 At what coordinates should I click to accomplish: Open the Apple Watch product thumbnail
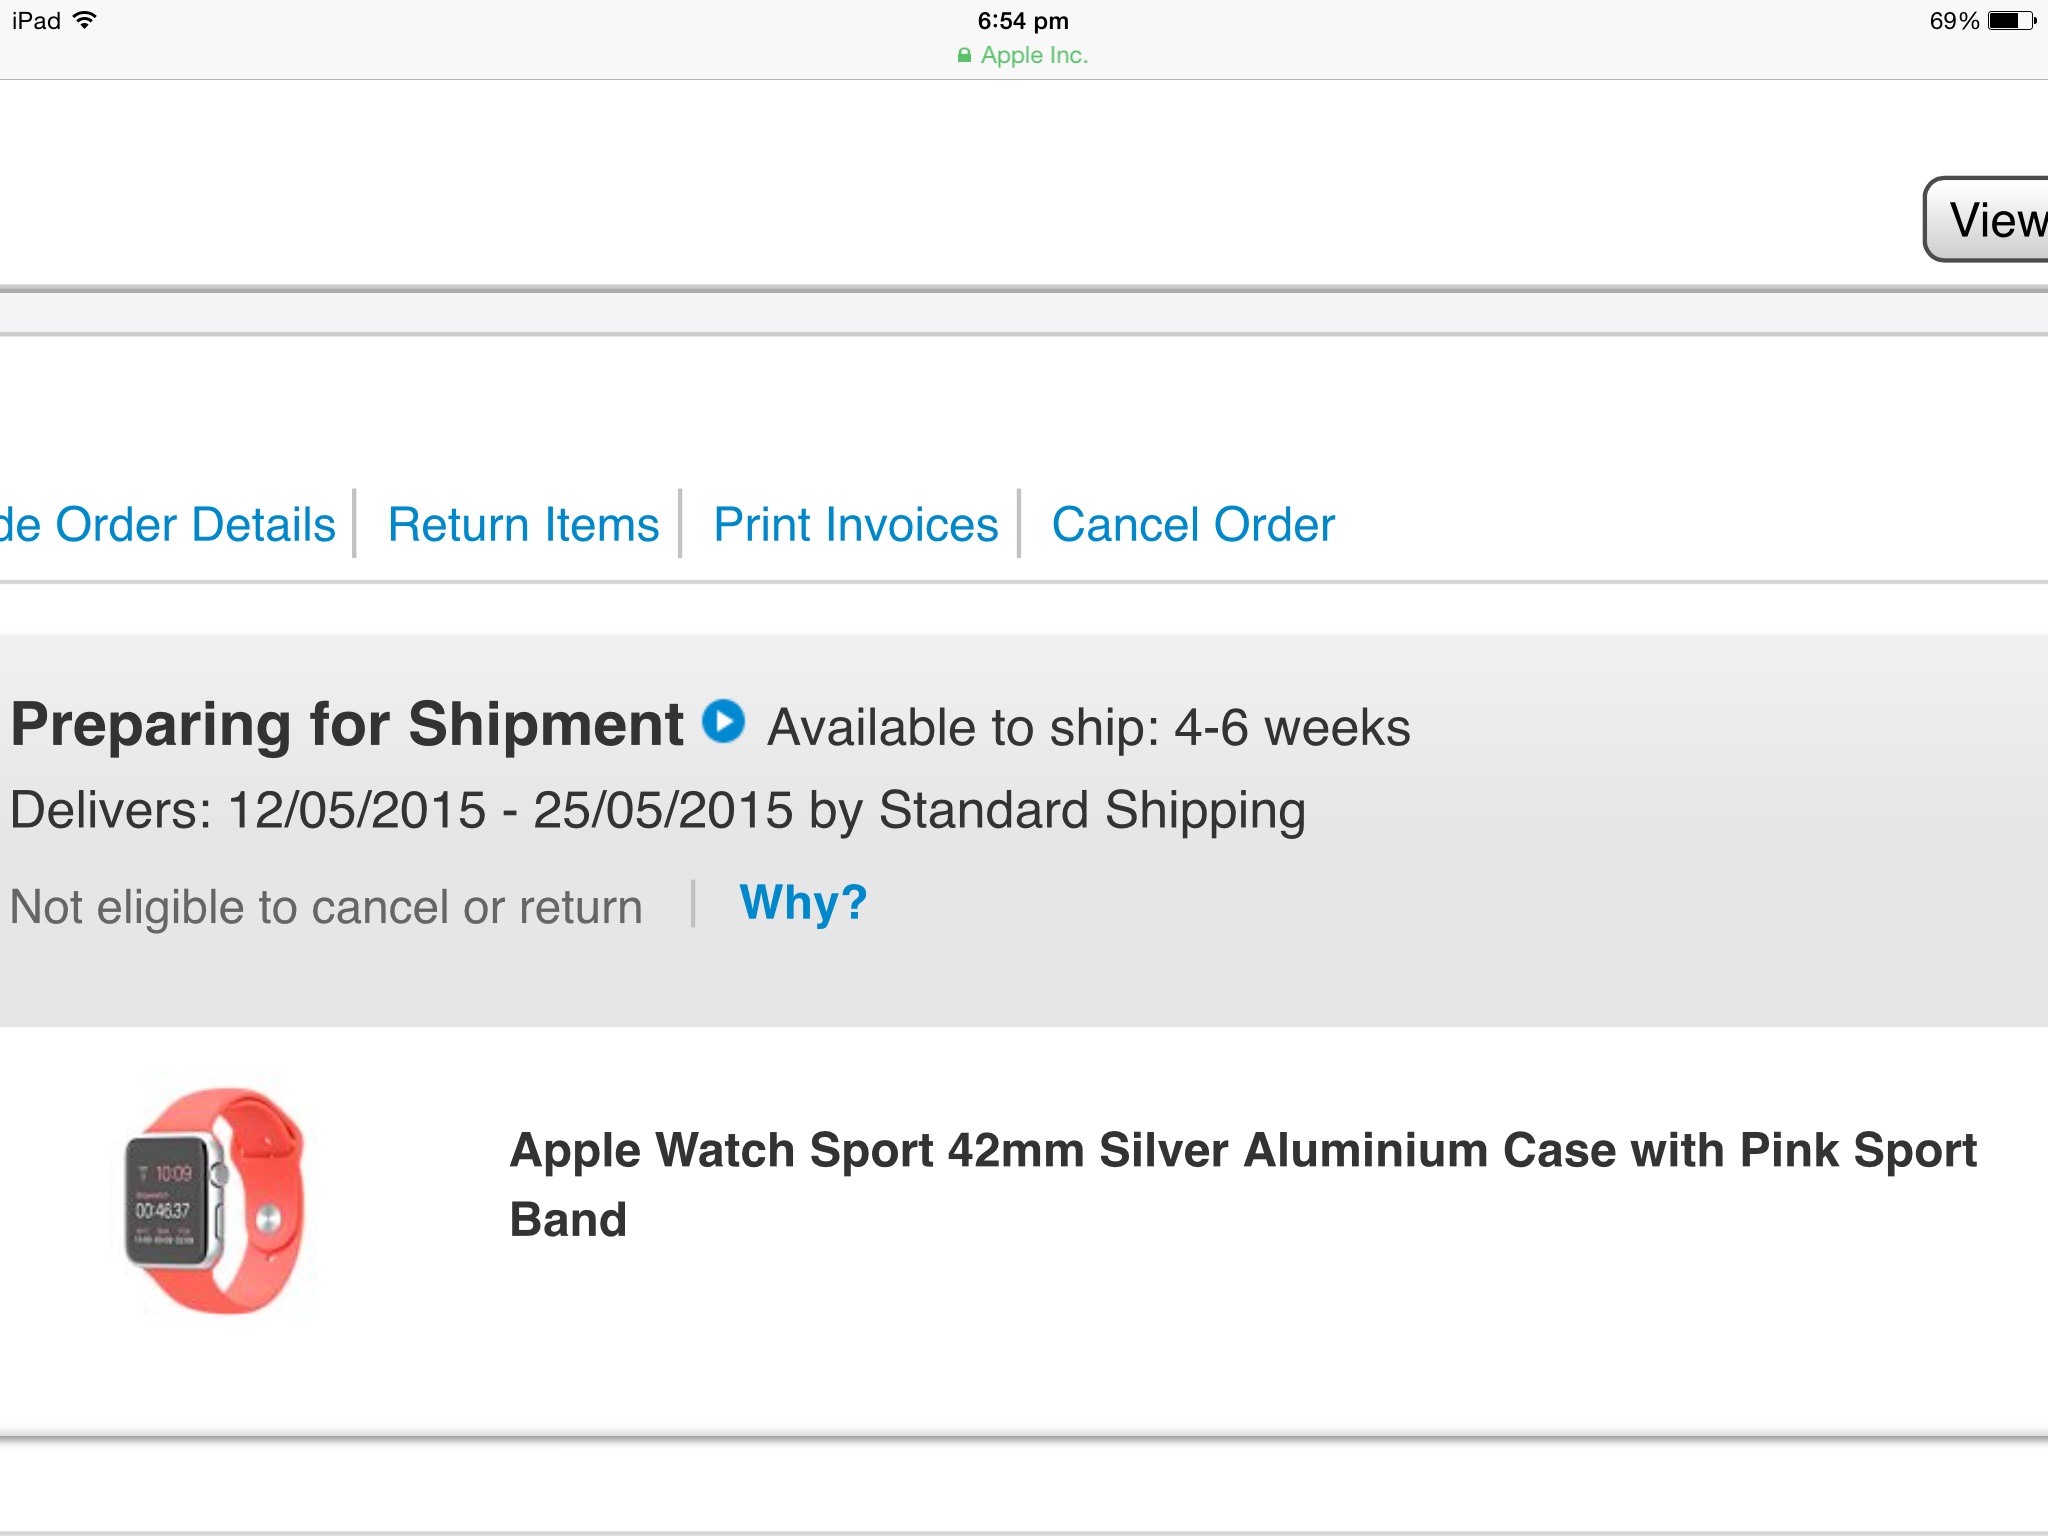tap(214, 1200)
